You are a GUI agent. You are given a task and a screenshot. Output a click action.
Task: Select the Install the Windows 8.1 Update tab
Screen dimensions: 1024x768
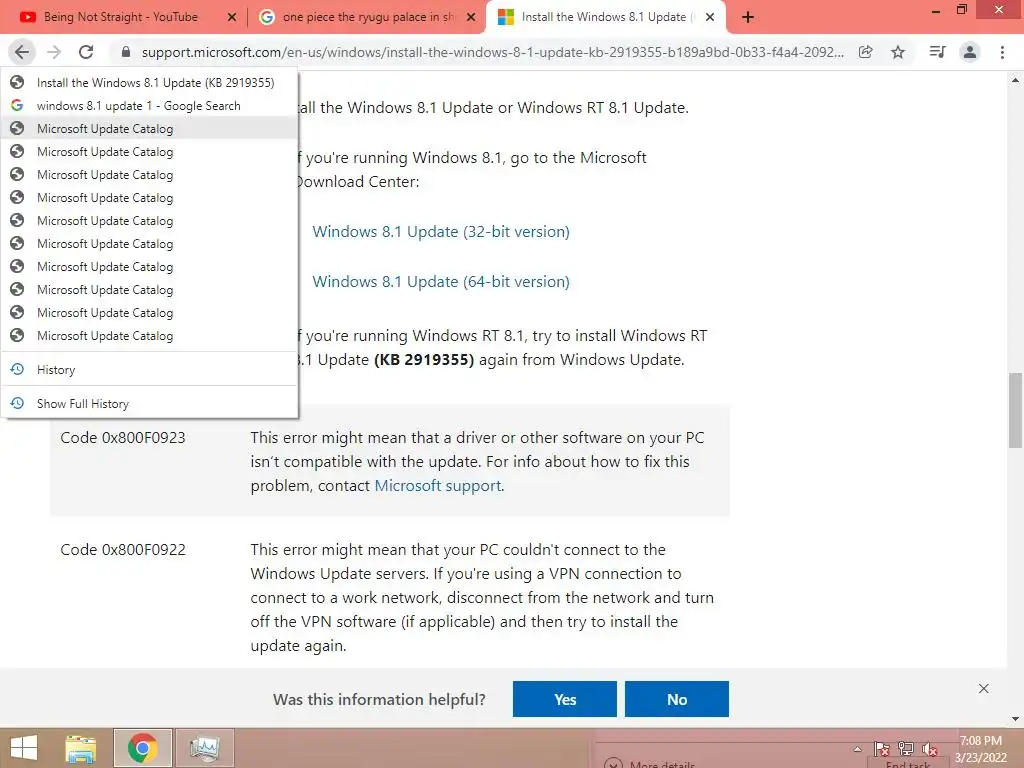(x=604, y=17)
